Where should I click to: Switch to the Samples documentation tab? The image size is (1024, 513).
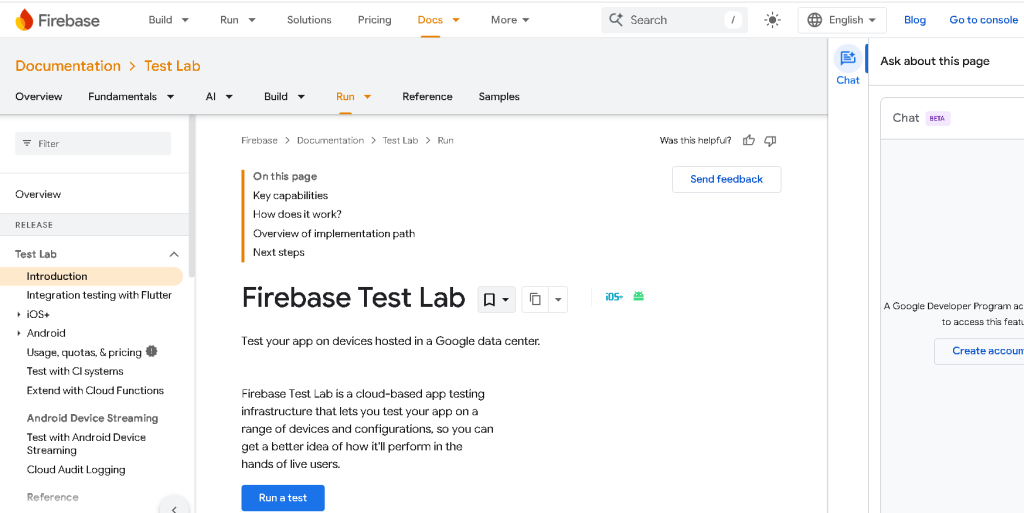coord(499,97)
